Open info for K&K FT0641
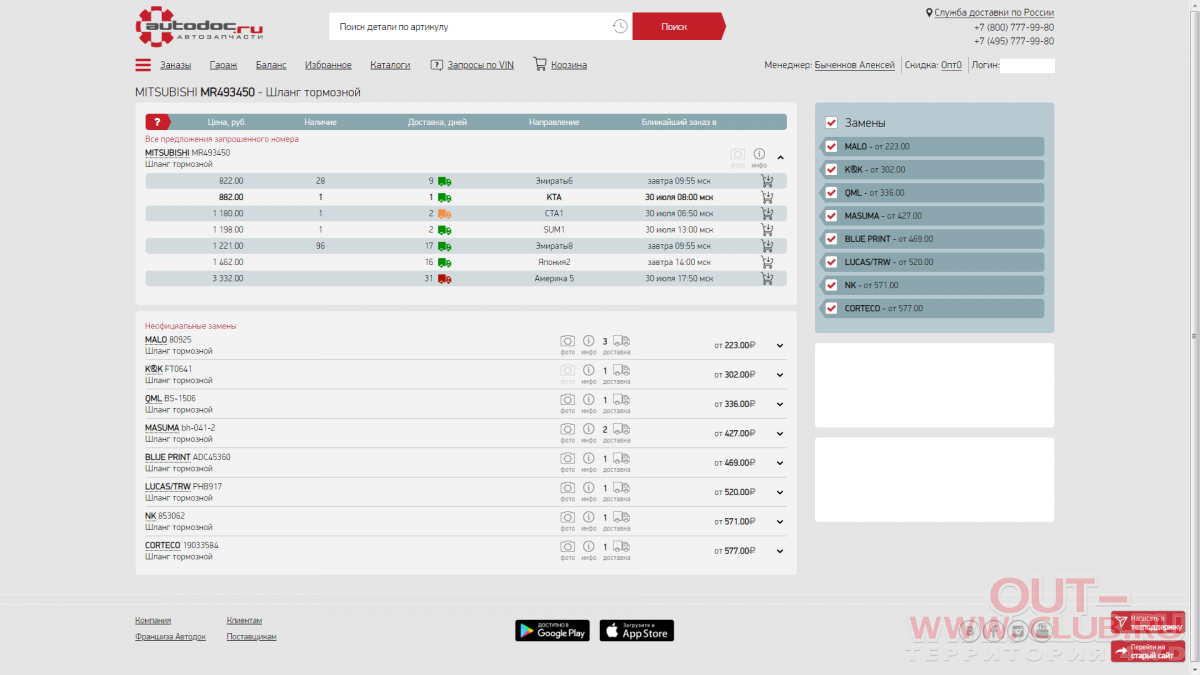The width and height of the screenshot is (1200, 675). (589, 371)
